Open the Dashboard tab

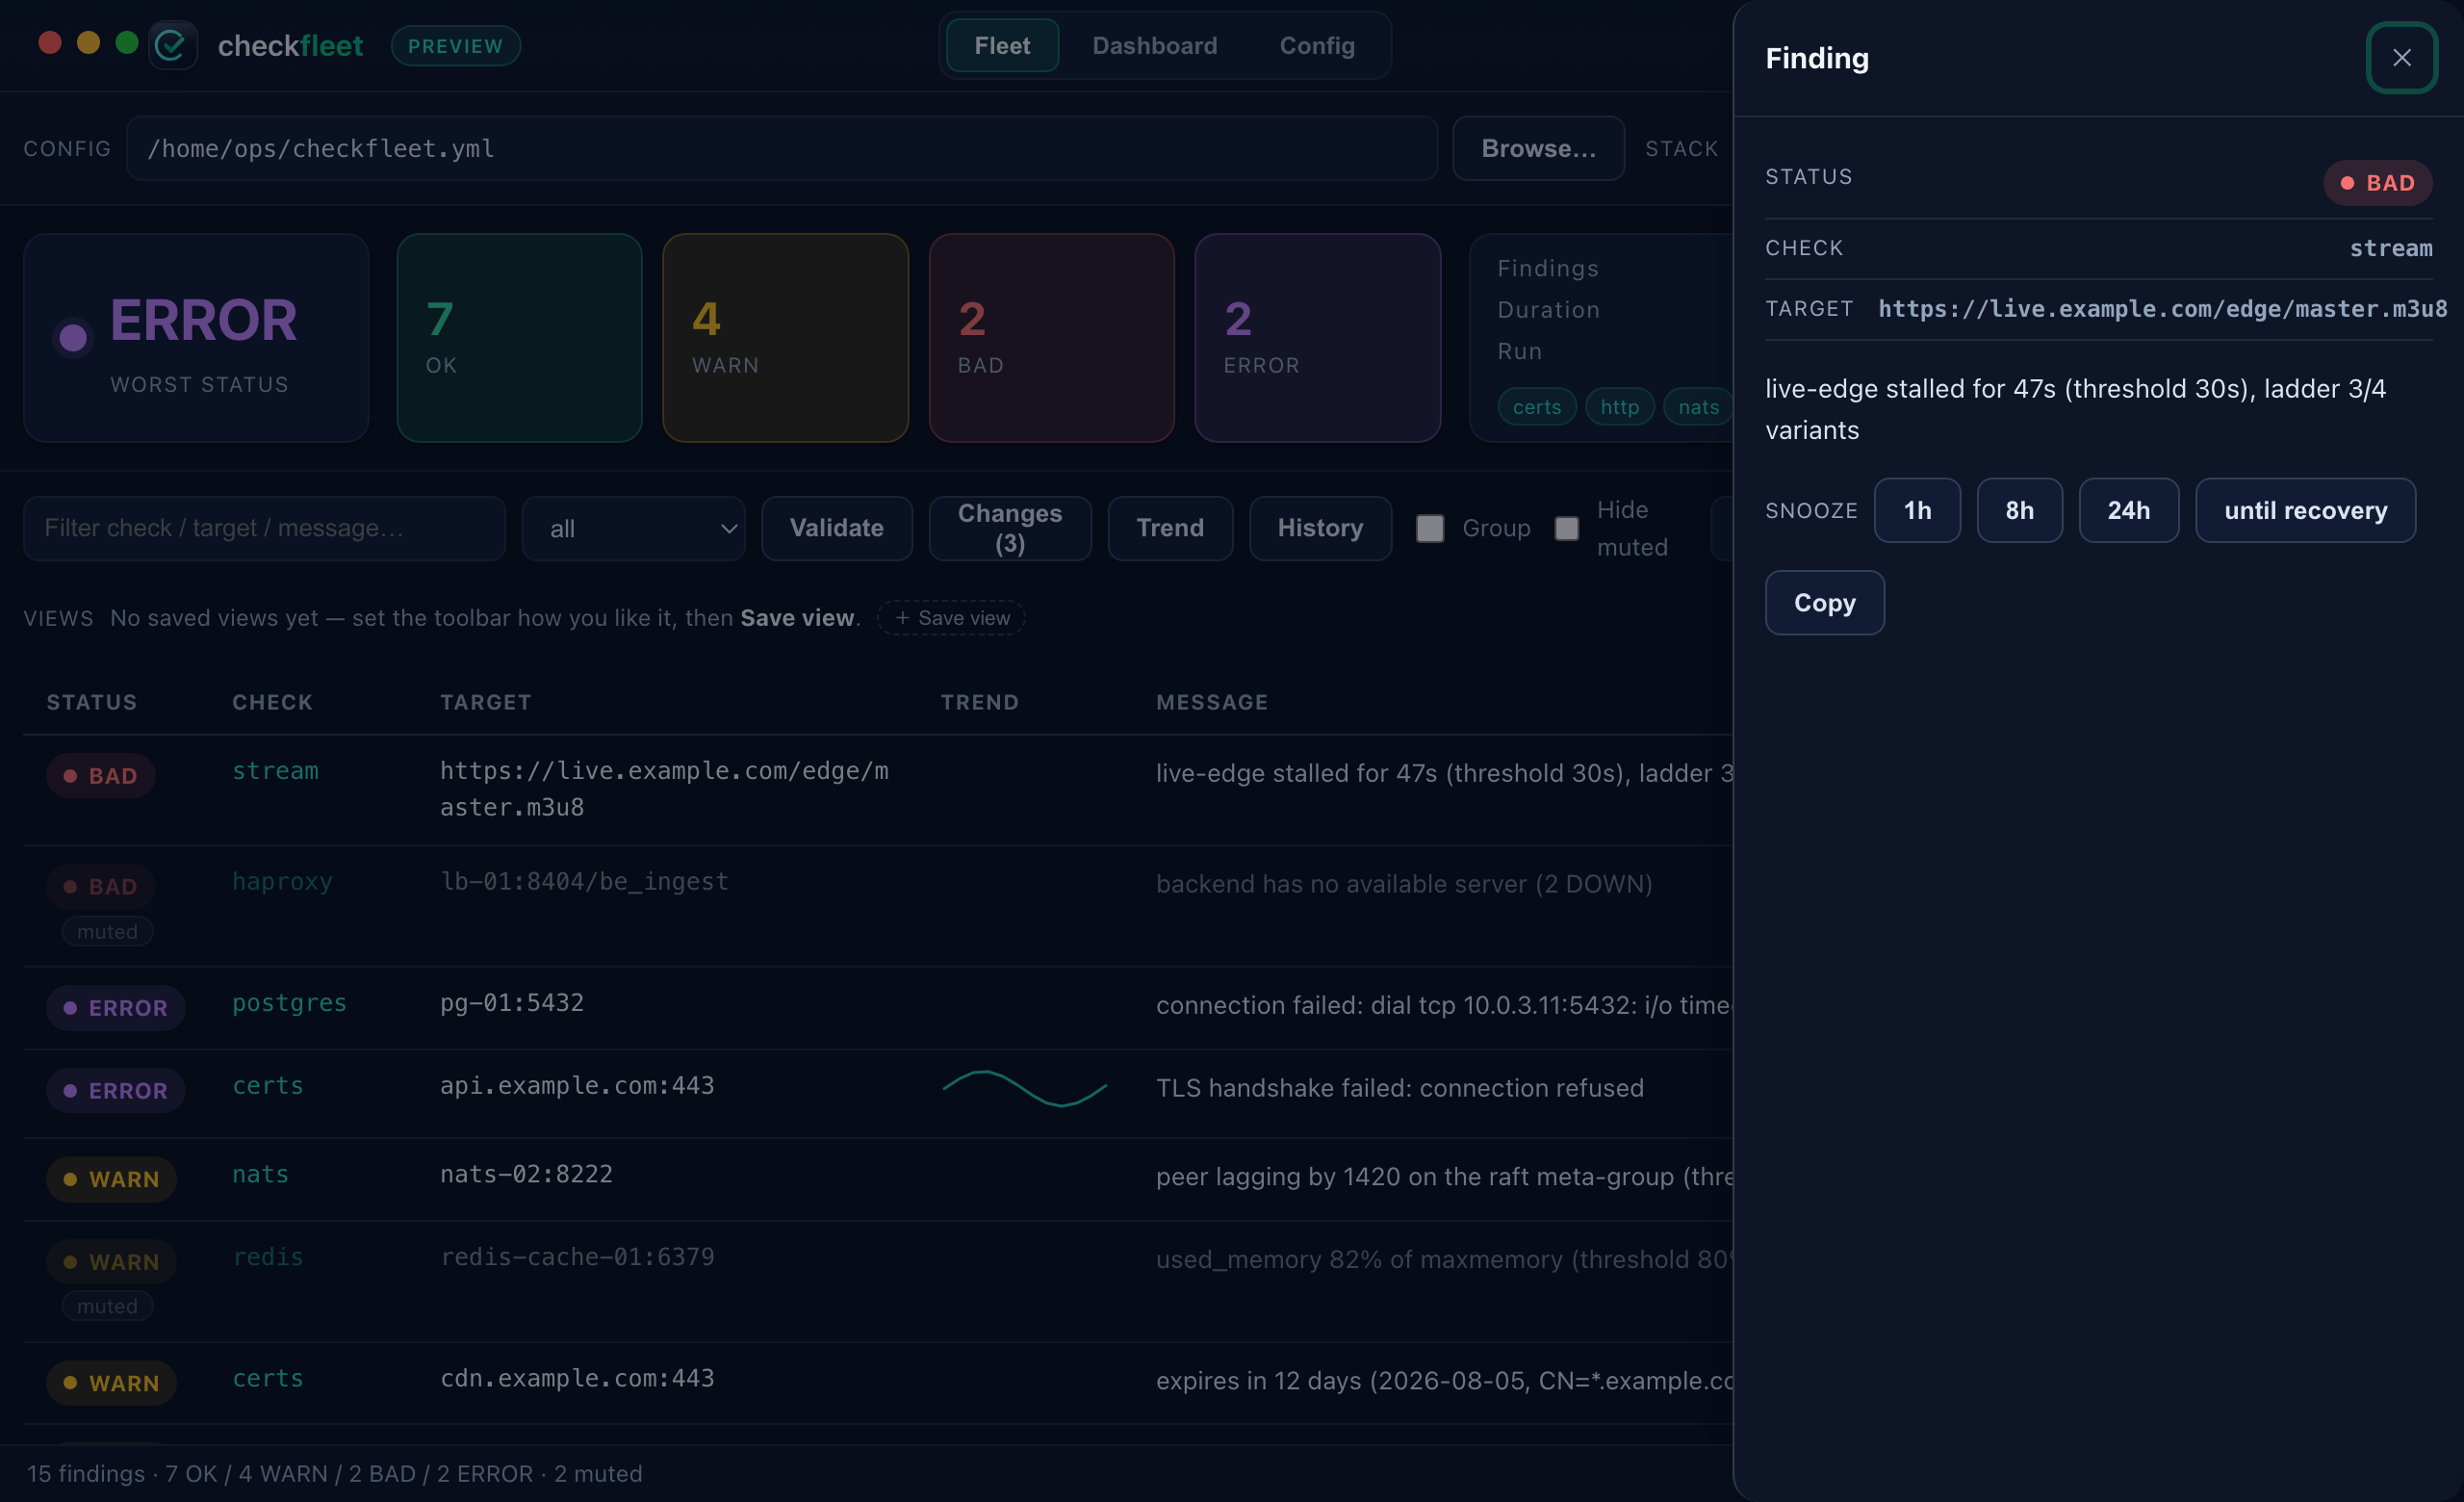1154,46
